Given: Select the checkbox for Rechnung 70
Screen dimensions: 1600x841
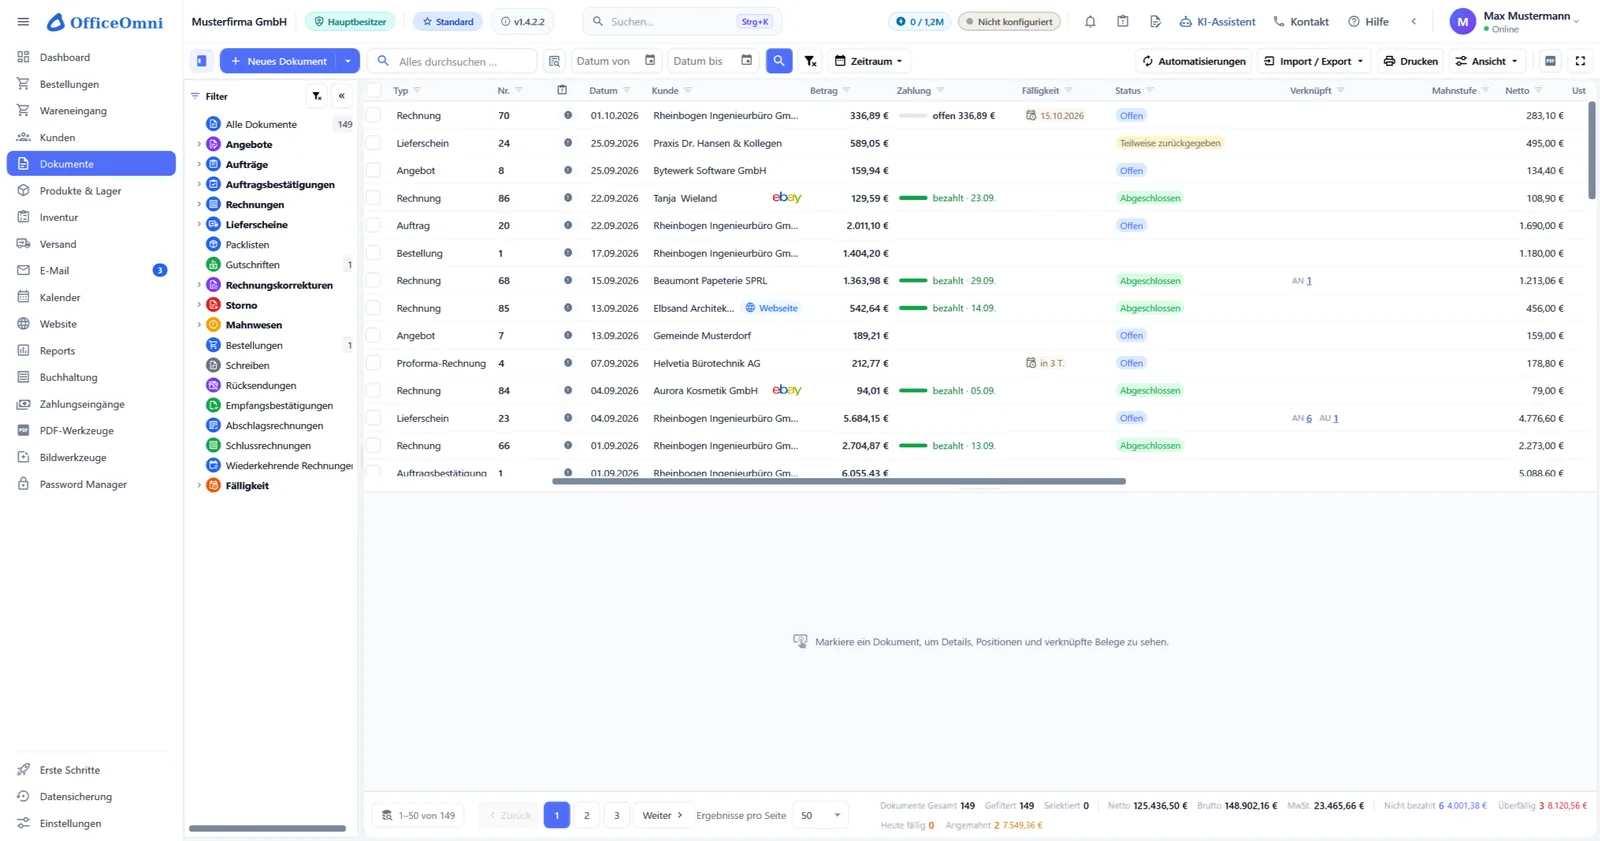Looking at the screenshot, I should pyautogui.click(x=374, y=115).
